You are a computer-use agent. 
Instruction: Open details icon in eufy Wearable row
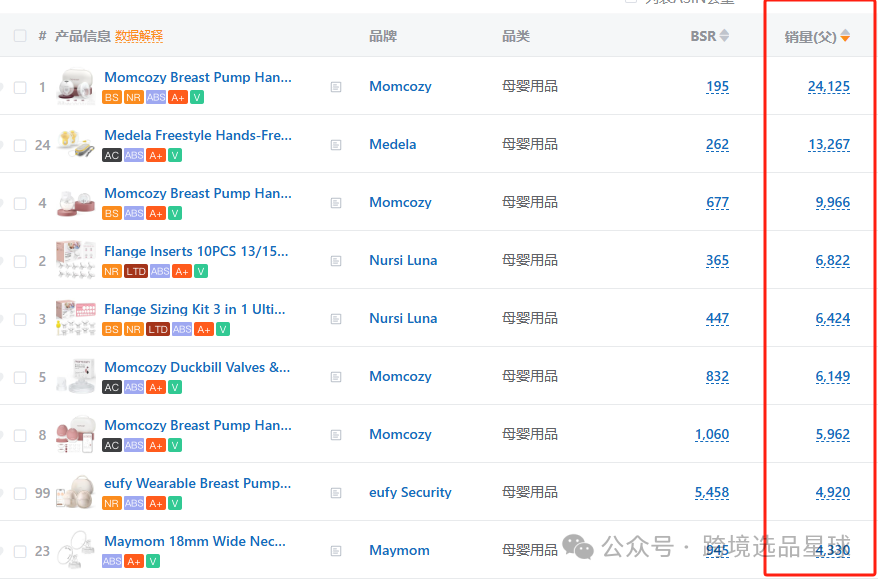coord(336,493)
